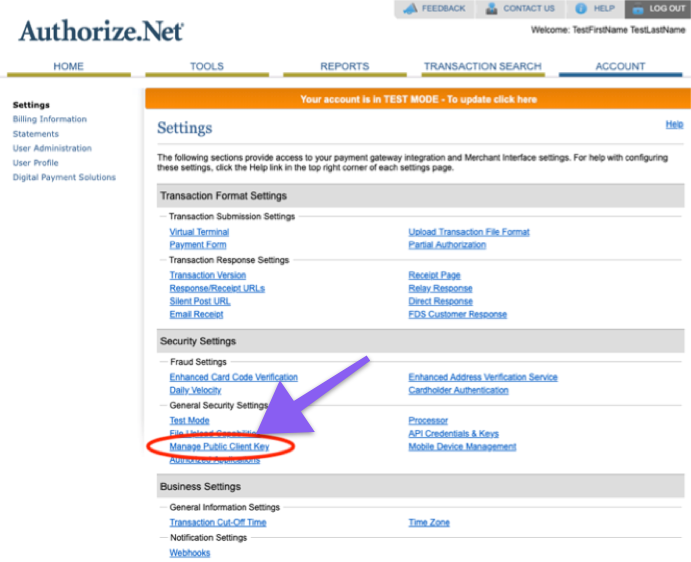
Task: Click the FEEDBACK label at top
Action: pyautogui.click(x=443, y=8)
